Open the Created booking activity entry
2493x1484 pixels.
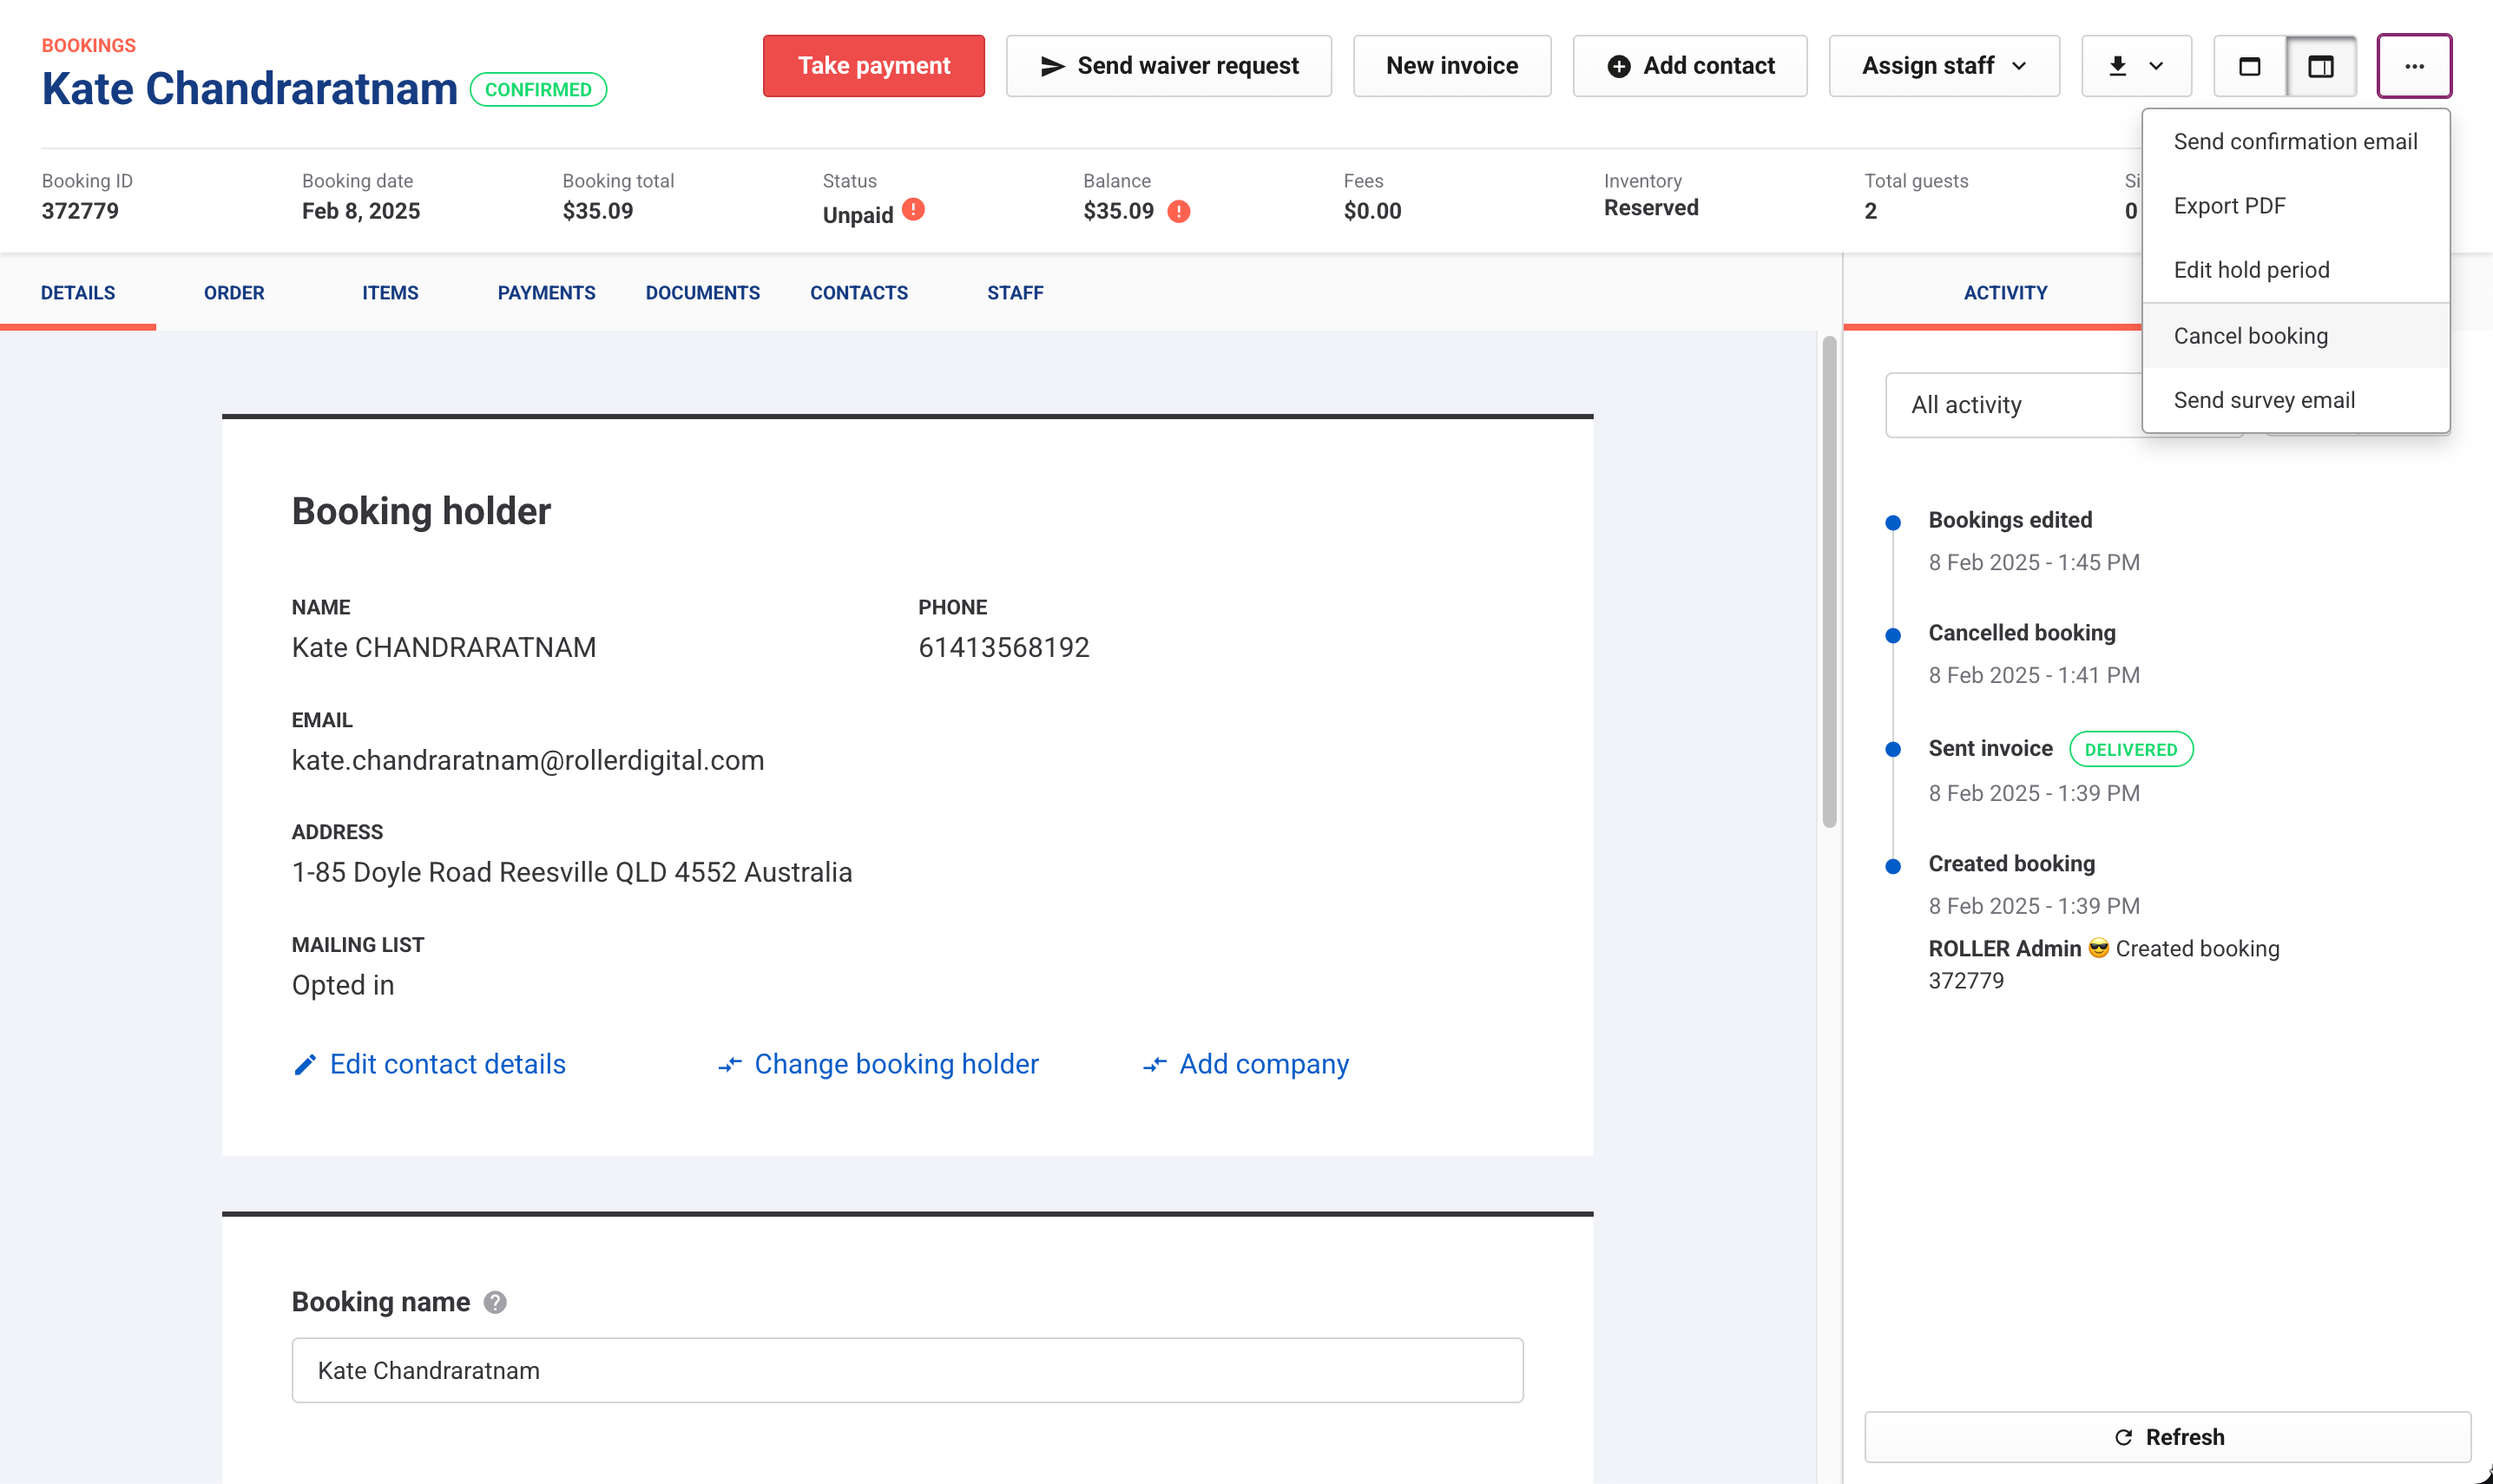[2011, 863]
